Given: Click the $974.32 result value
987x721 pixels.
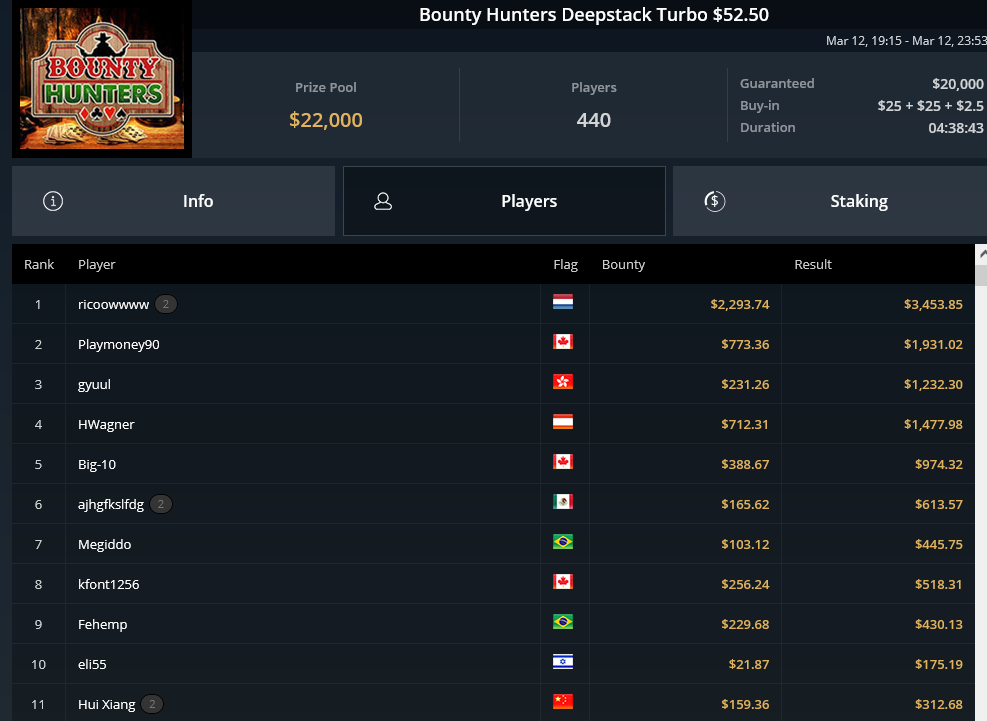Looking at the screenshot, I should [939, 465].
